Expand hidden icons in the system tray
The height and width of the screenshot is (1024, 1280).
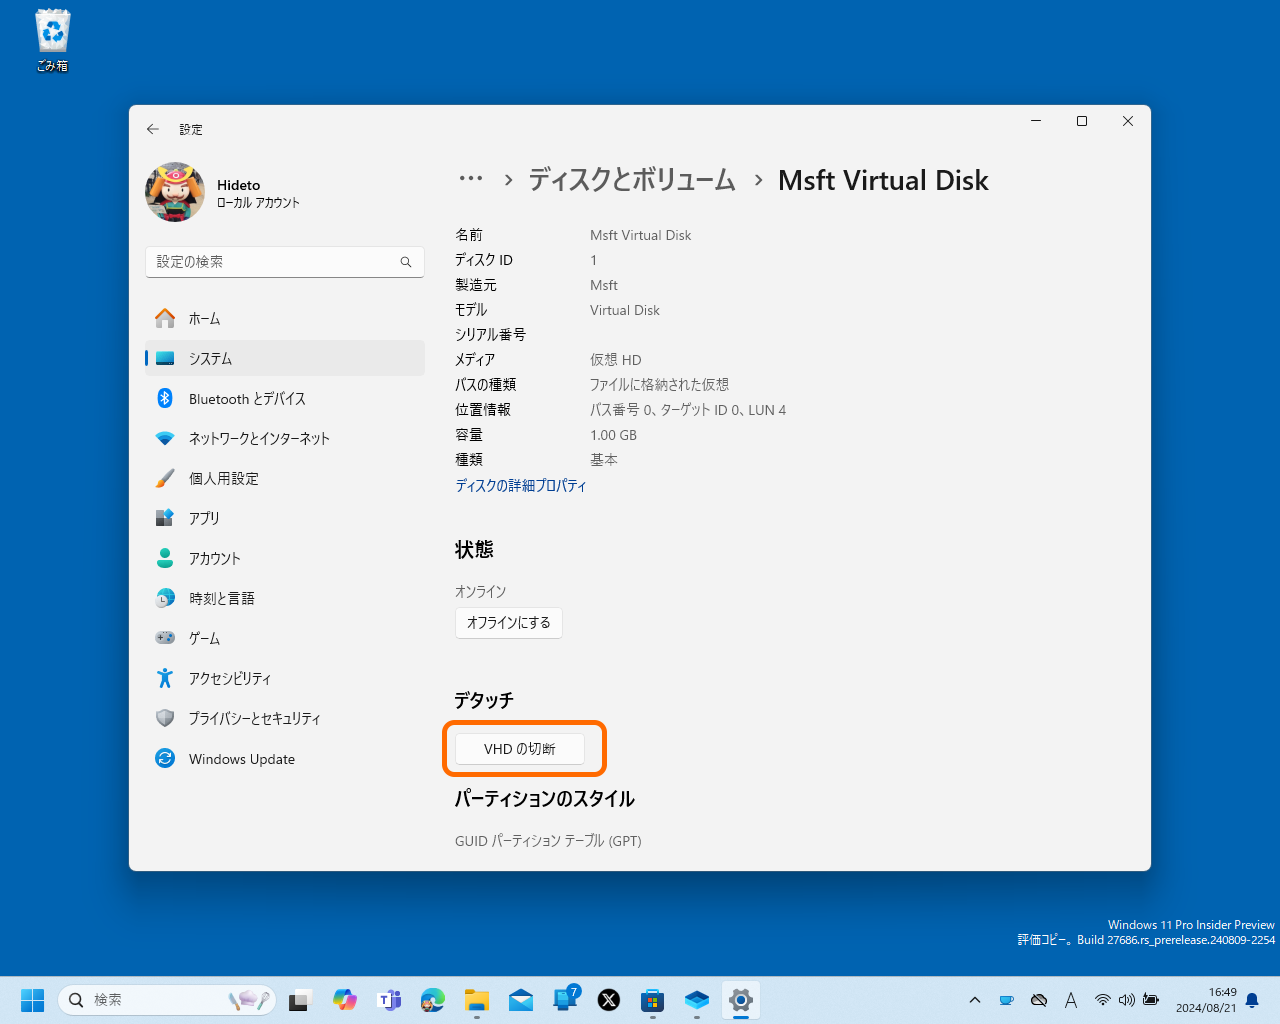click(x=975, y=999)
